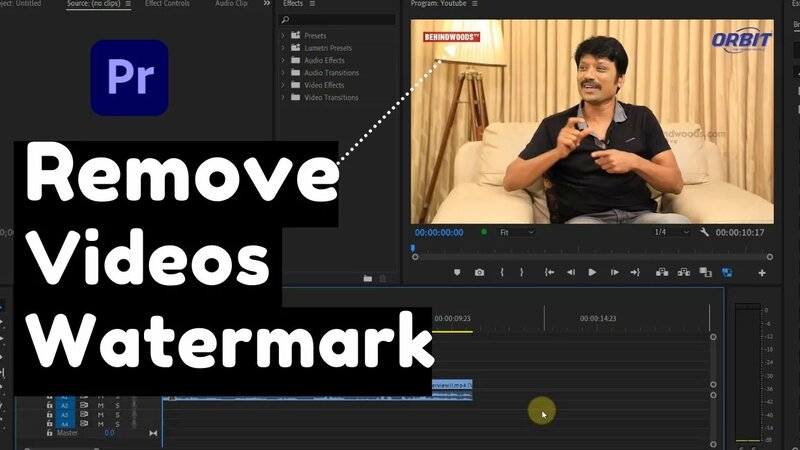The height and width of the screenshot is (450, 800).
Task: Select the Program: Youtube tab
Action: point(438,4)
